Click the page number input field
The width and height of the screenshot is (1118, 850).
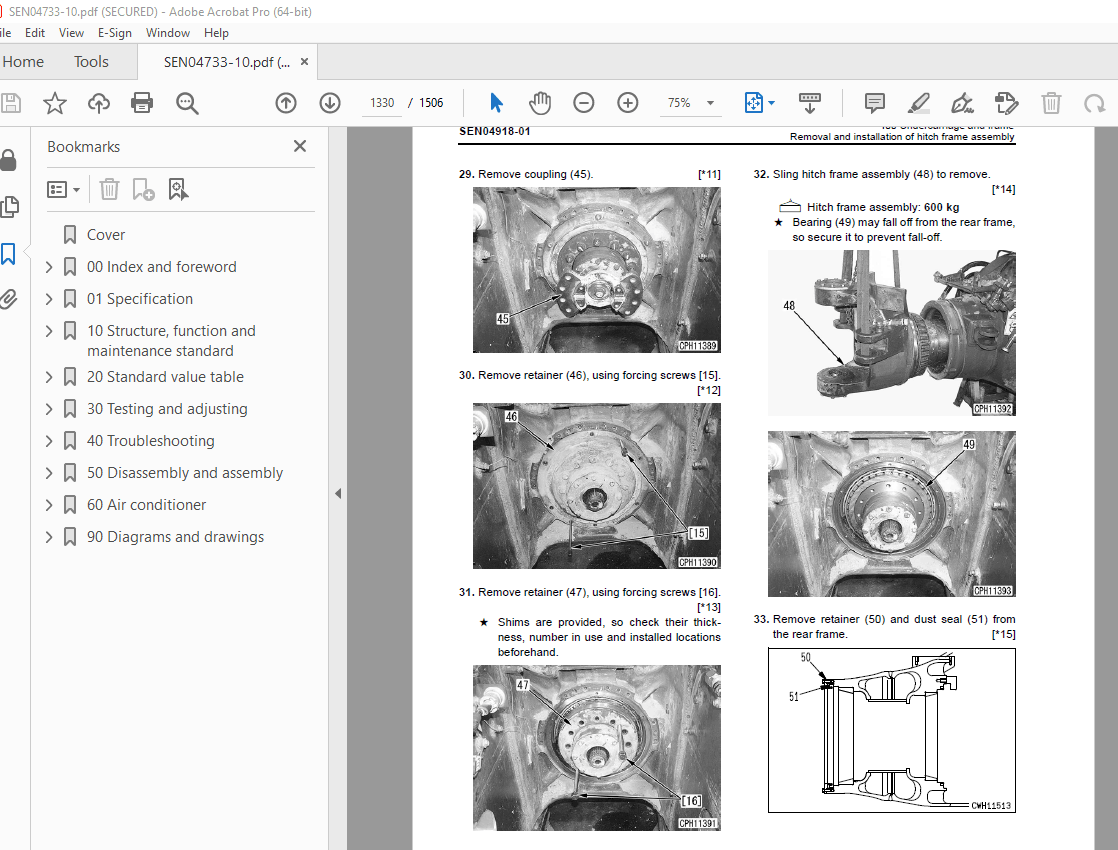381,102
